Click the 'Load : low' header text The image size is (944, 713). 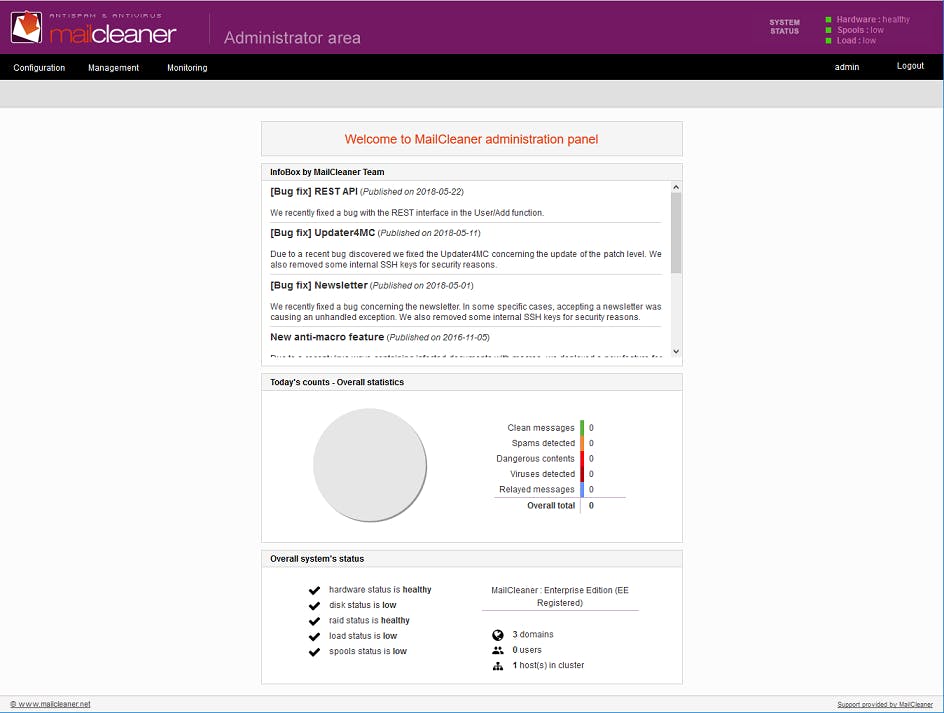(x=856, y=40)
